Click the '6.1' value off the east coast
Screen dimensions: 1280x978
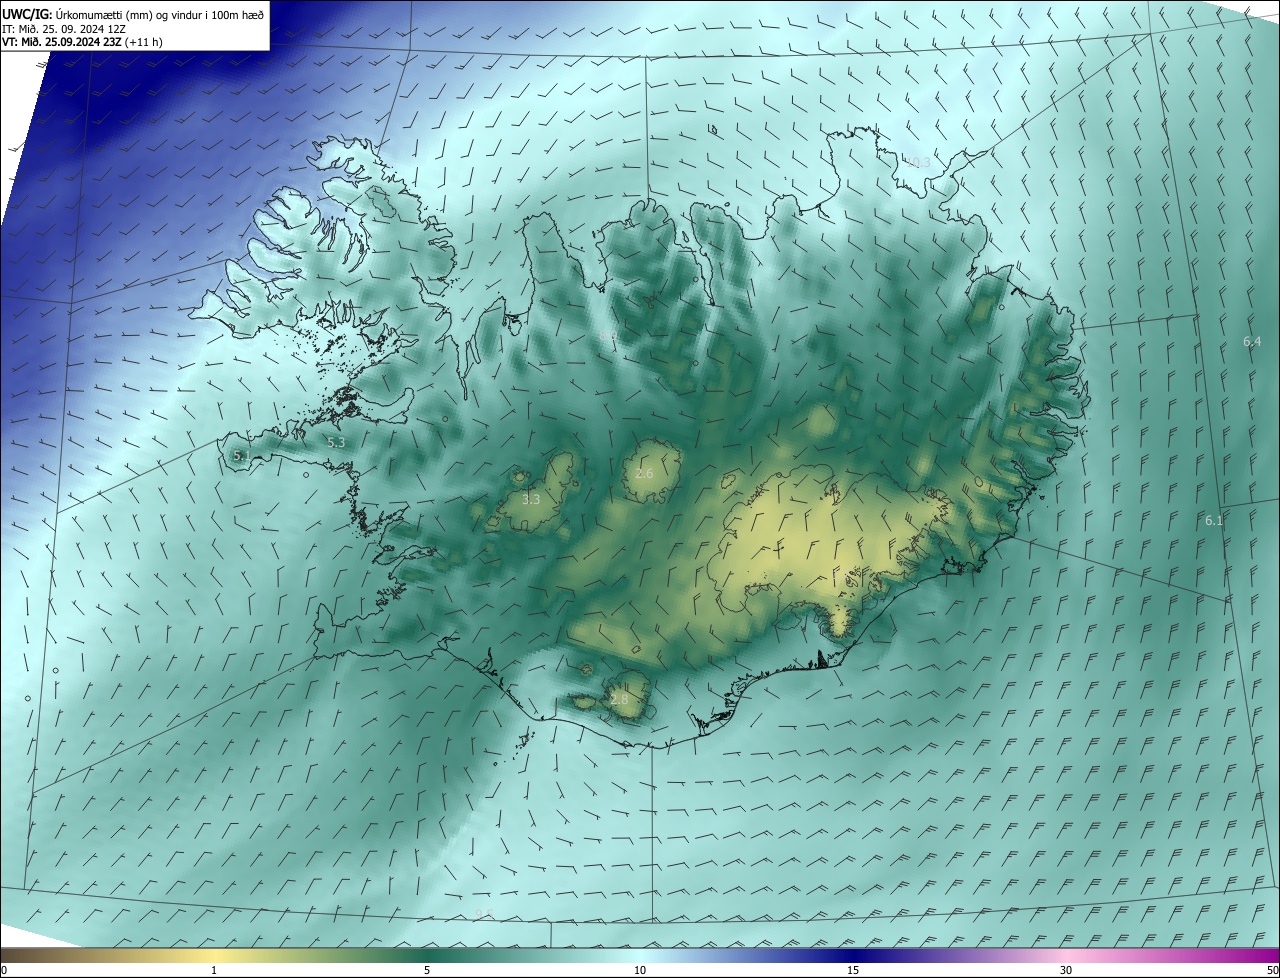point(1214,521)
